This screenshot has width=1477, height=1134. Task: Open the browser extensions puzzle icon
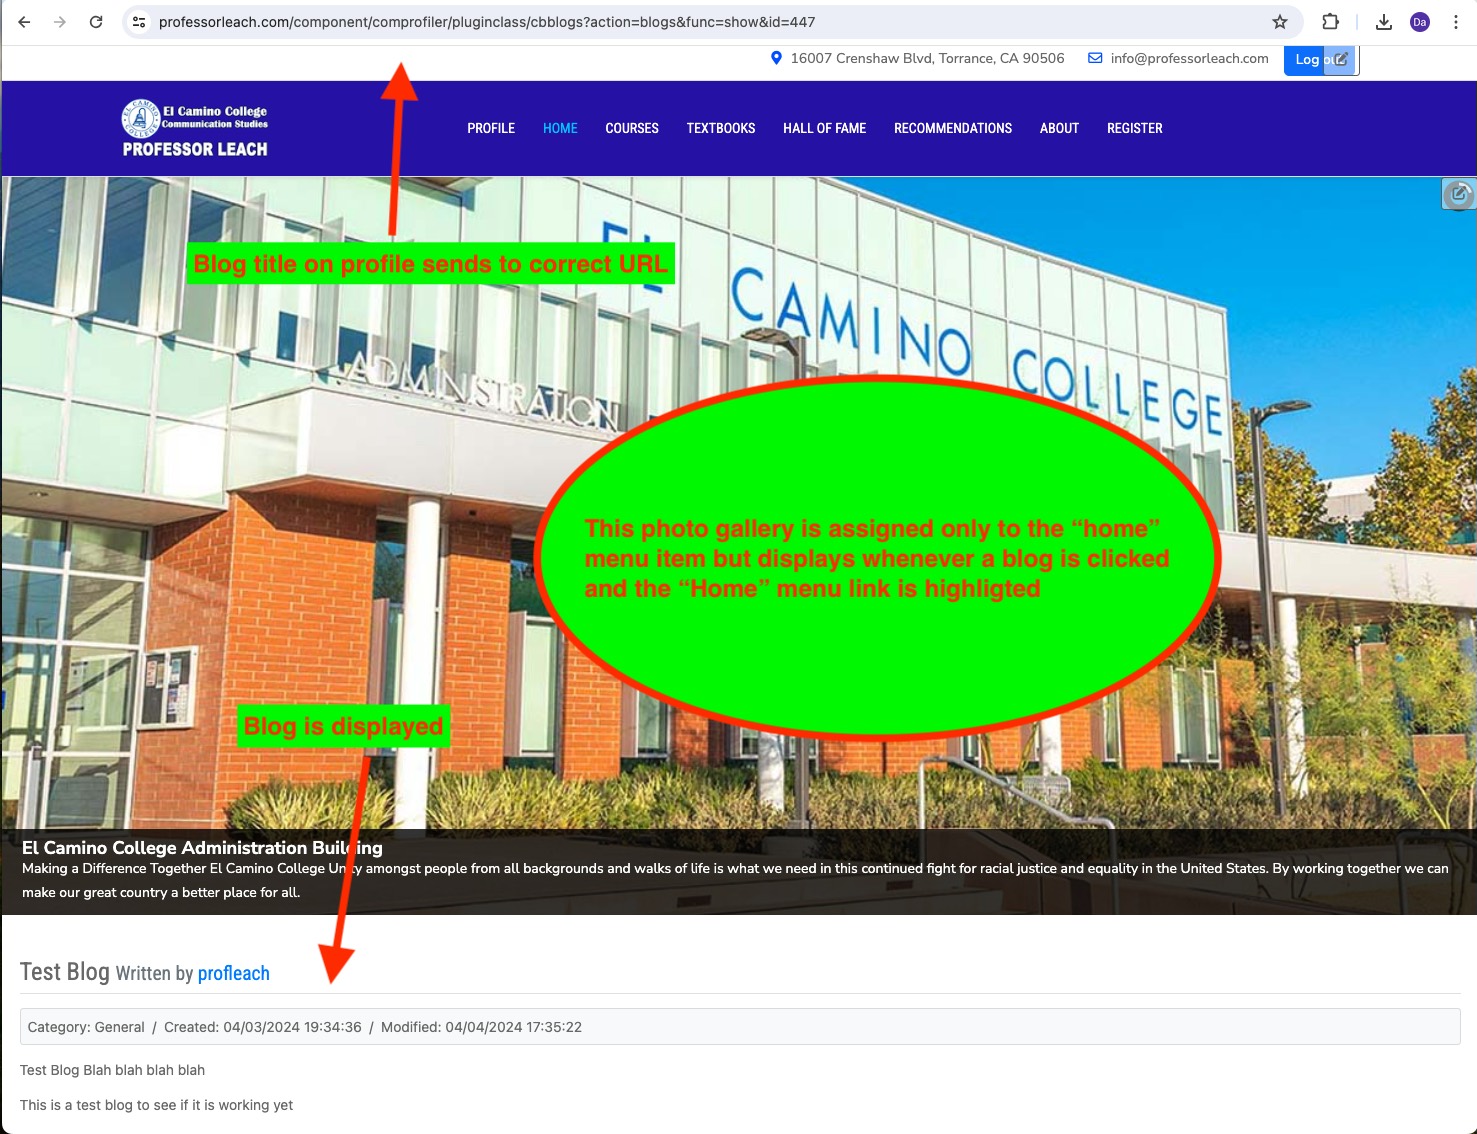(1330, 22)
